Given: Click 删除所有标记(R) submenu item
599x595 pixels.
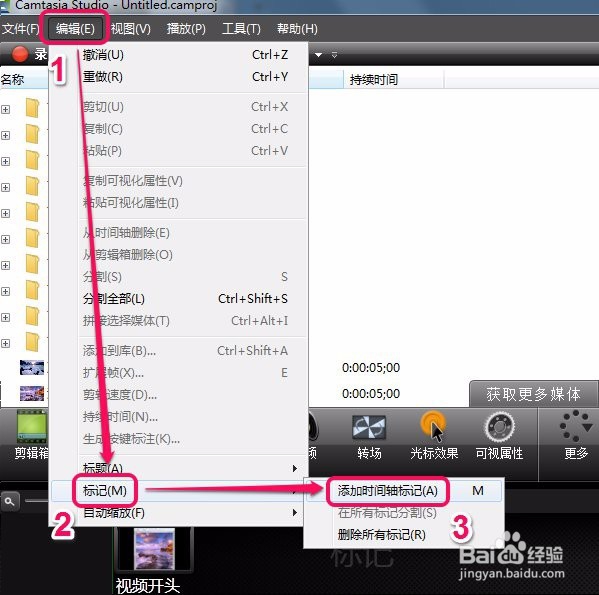Looking at the screenshot, I should tap(404, 535).
